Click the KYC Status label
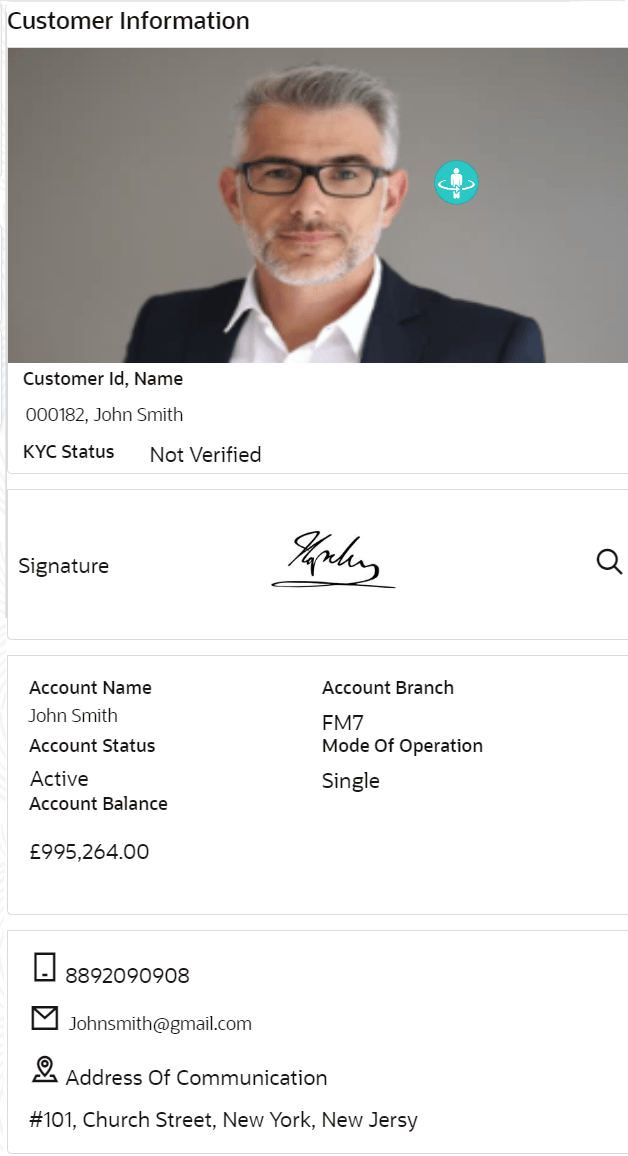This screenshot has height=1156, width=628. coord(68,452)
